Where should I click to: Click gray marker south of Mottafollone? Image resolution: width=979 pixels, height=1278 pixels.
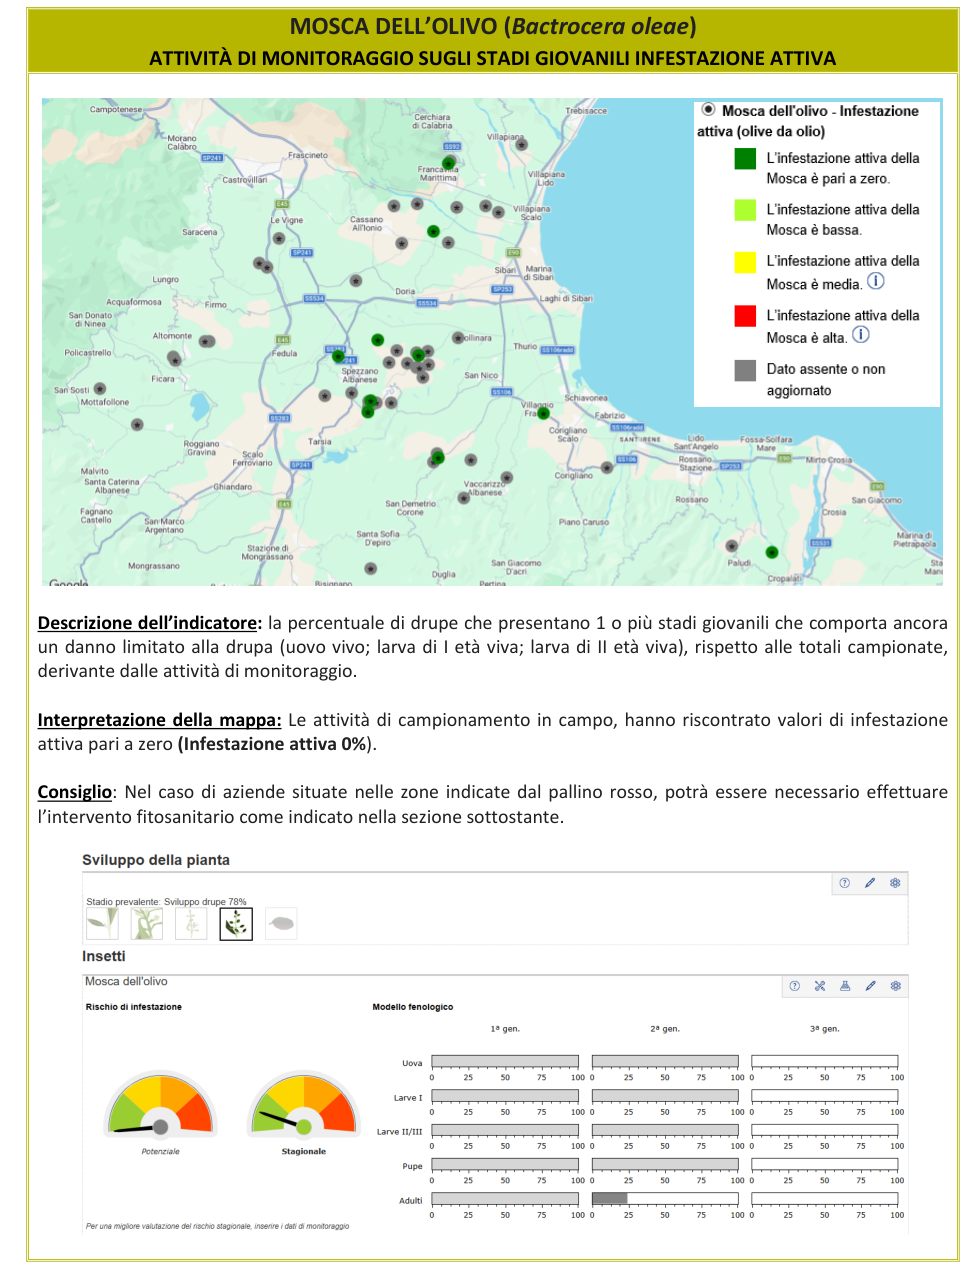click(137, 424)
